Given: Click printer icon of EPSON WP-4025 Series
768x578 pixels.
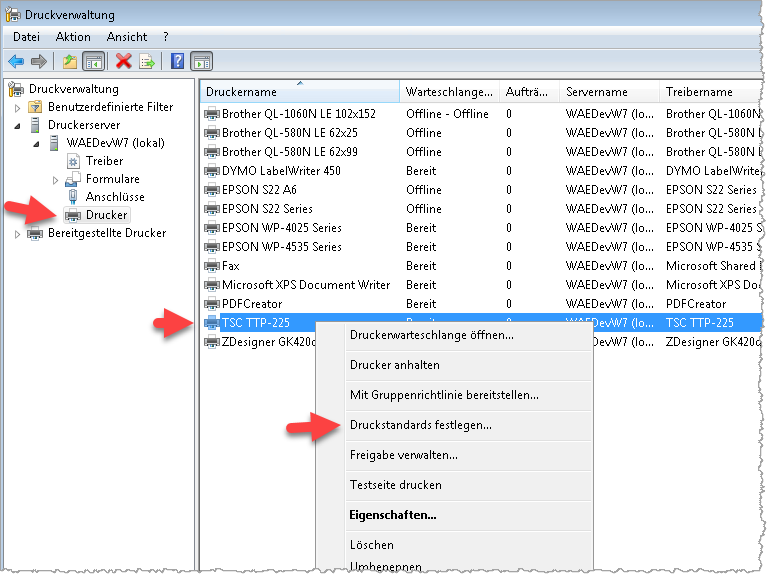Looking at the screenshot, I should (212, 228).
